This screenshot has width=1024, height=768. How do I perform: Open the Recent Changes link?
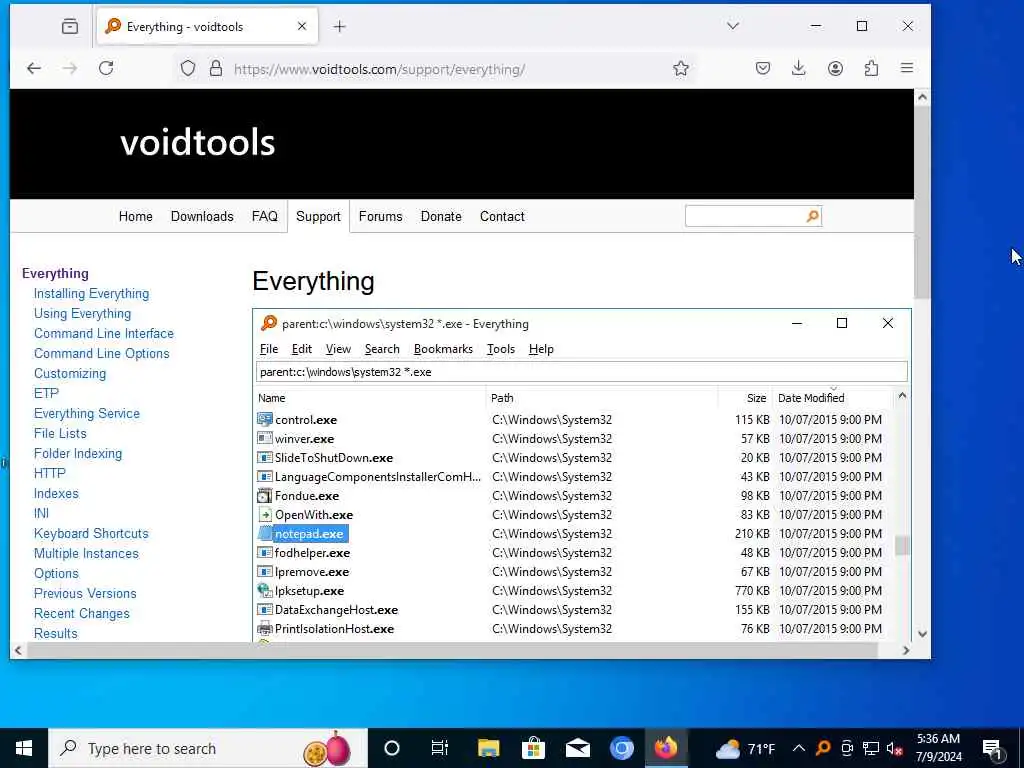pos(82,613)
